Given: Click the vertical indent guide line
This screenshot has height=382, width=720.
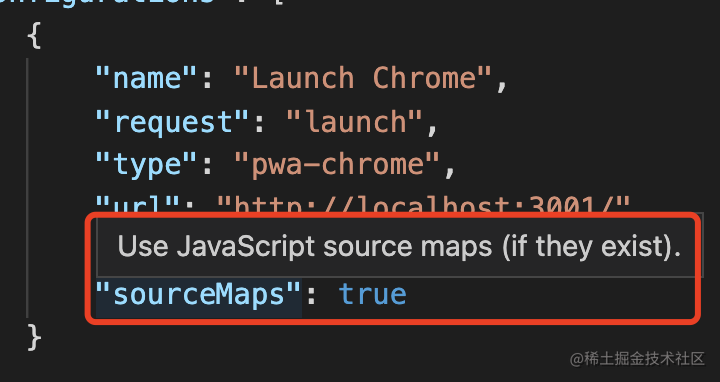Looking at the screenshot, I should pos(27,187).
